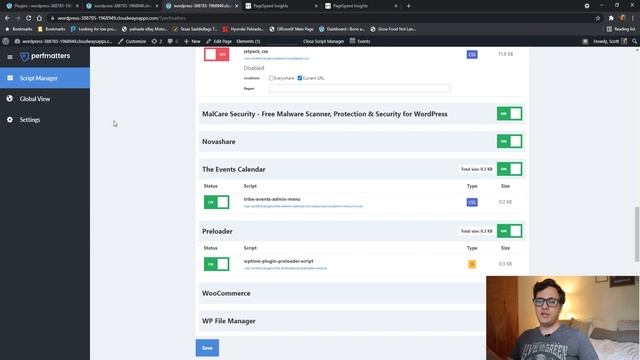Screen dimensions: 640x360
Task: Click Close Script Manager in admin bar
Action: 323,41
